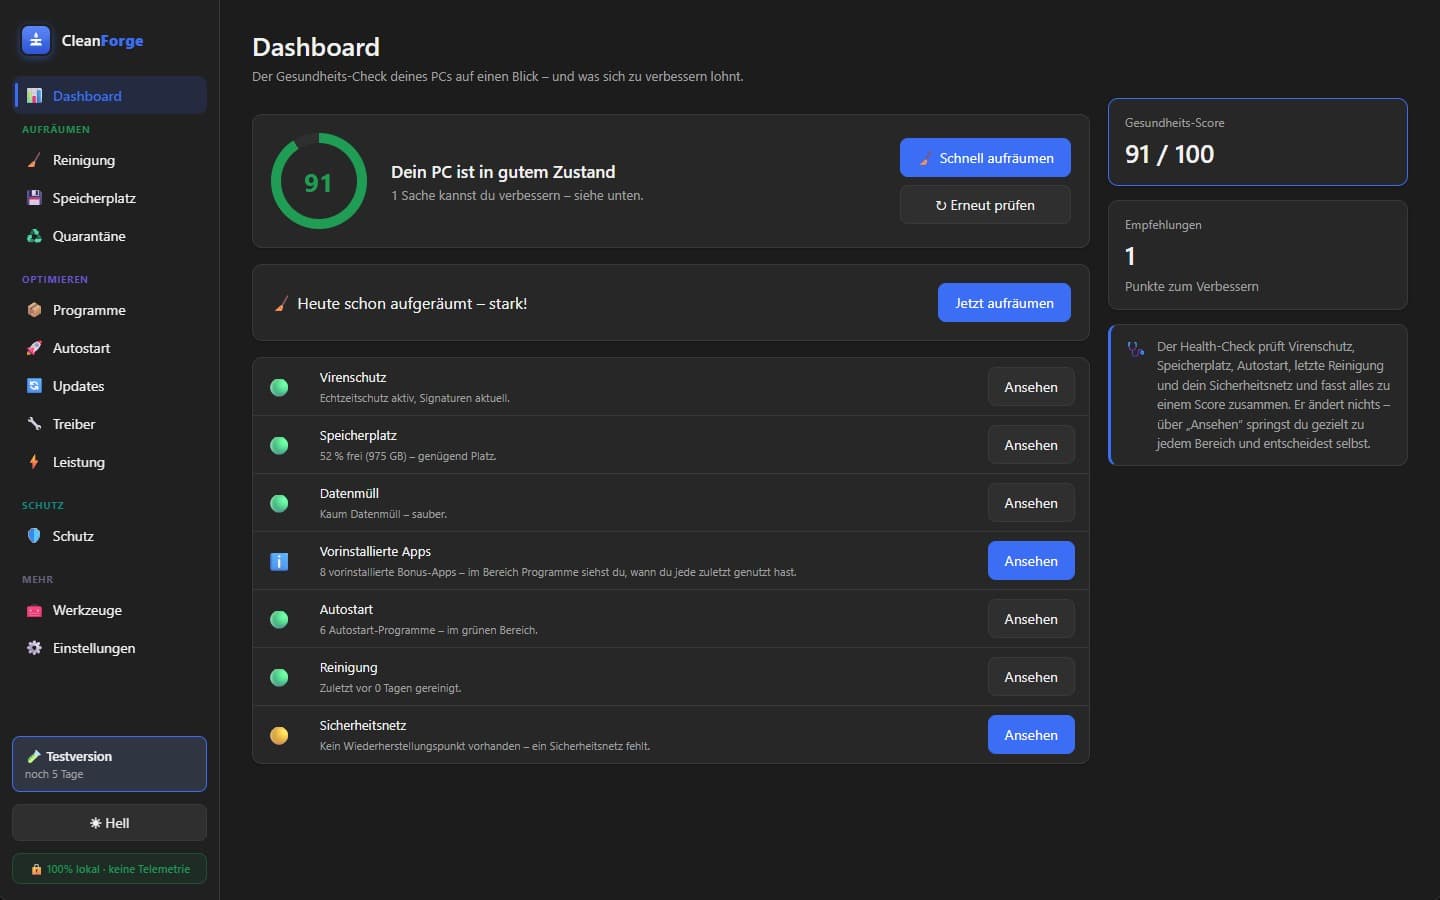Screen dimensions: 1440x900
Task: Click the lock icon in the 100% lokal badge
Action: 36,869
